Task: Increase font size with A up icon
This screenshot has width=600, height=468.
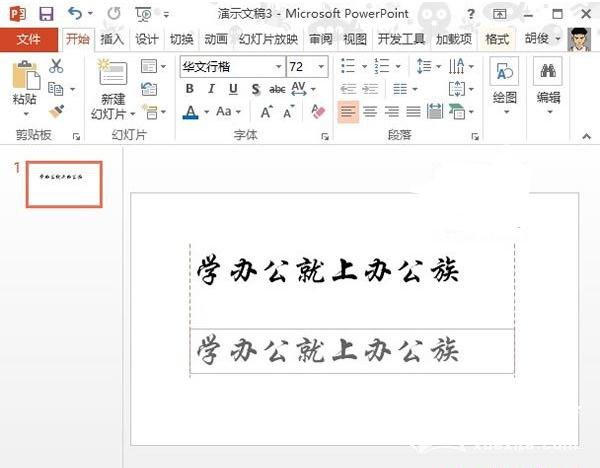Action: (x=267, y=112)
